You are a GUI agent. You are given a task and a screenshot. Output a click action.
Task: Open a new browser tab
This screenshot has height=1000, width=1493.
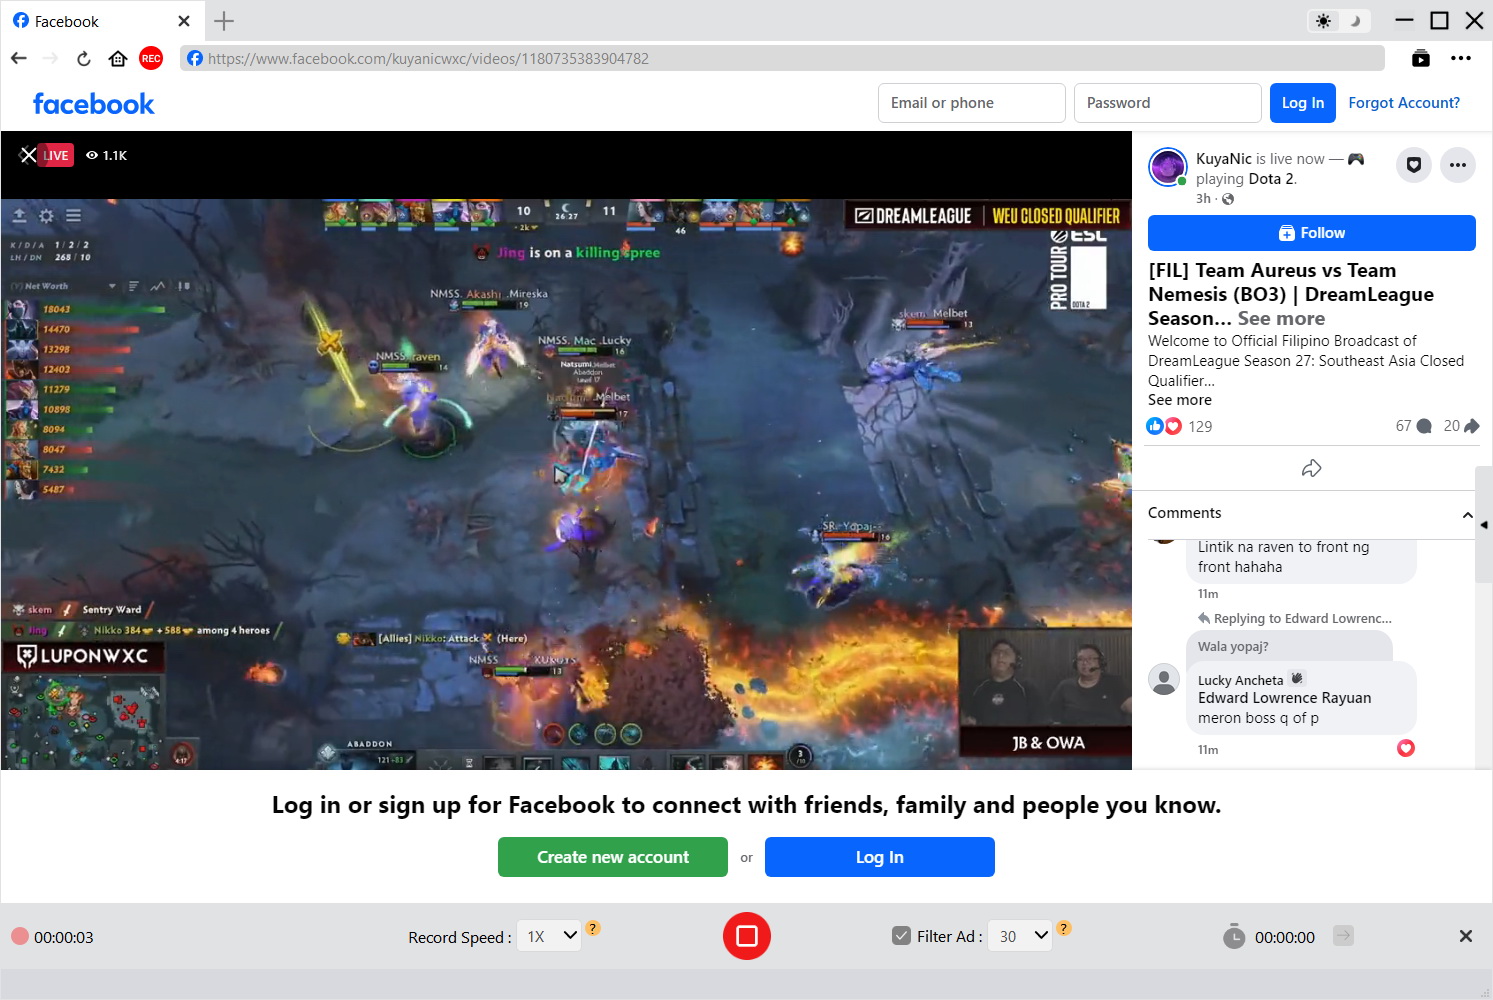pos(224,21)
